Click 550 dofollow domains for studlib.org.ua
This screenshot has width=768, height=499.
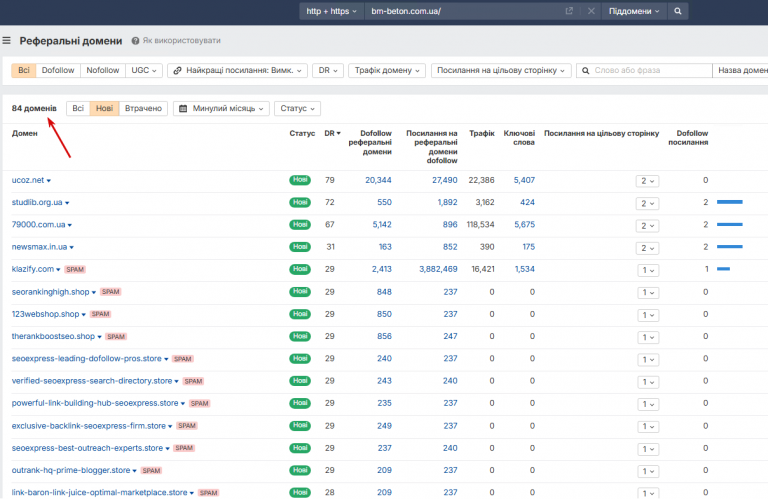384,202
